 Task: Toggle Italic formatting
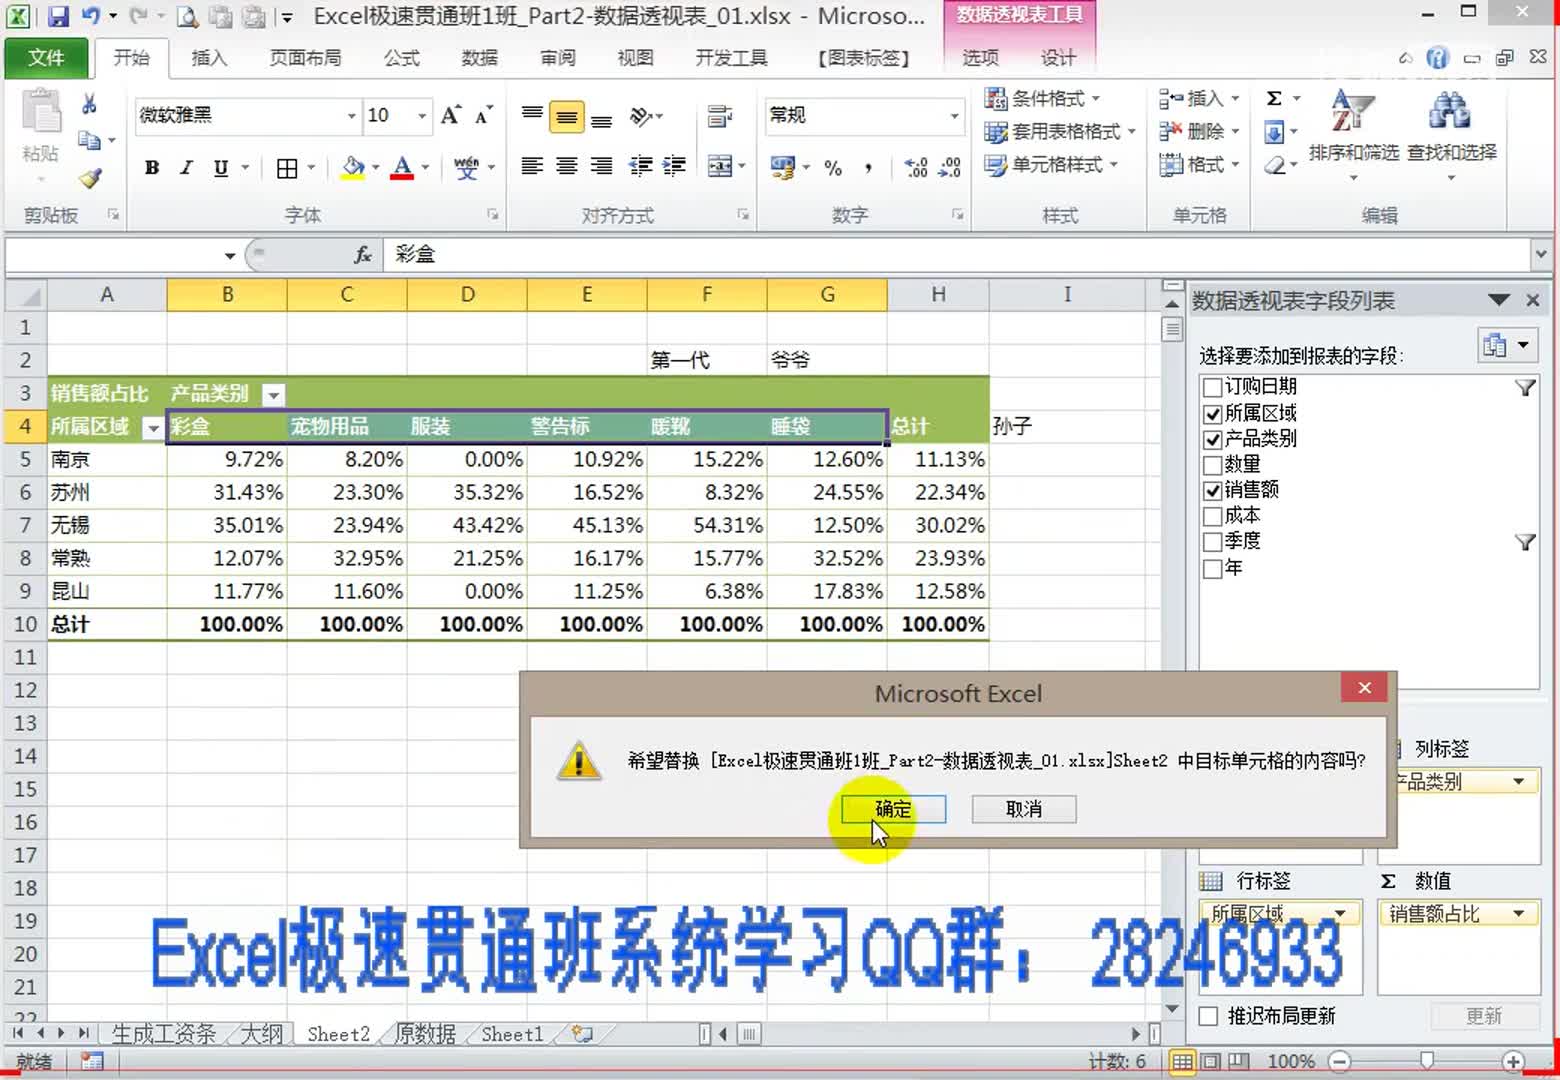click(x=186, y=168)
